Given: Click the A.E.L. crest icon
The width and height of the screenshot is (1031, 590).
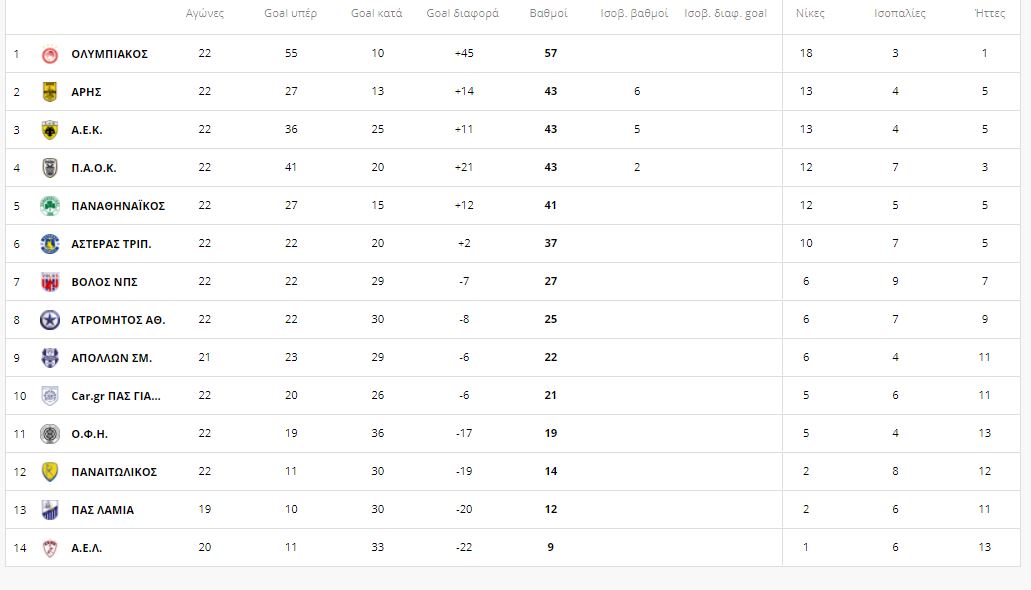Looking at the screenshot, I should (50, 548).
